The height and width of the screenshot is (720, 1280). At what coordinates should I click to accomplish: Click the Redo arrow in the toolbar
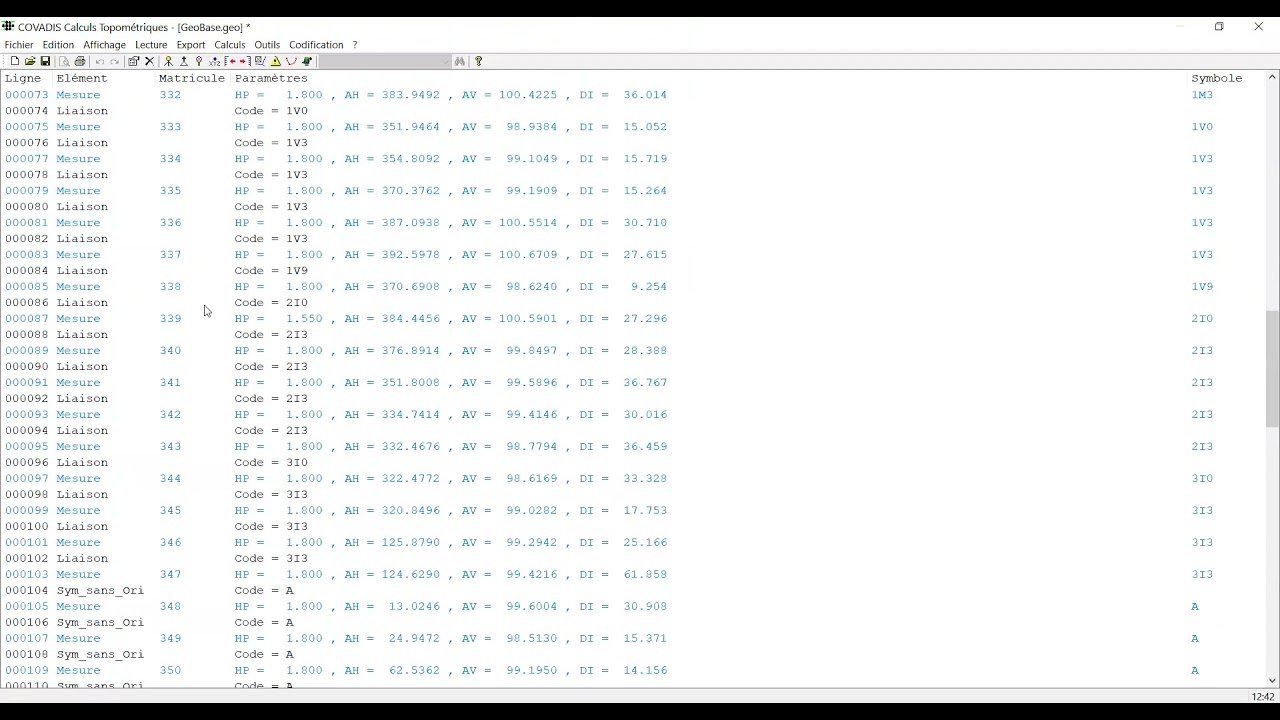(114, 61)
